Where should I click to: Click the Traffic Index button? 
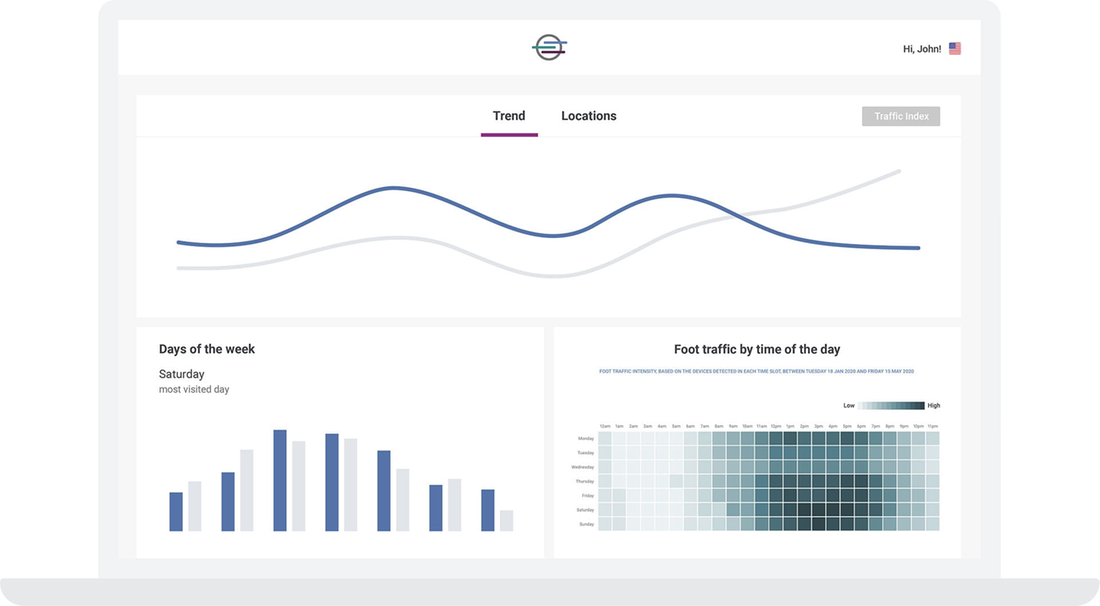point(900,115)
